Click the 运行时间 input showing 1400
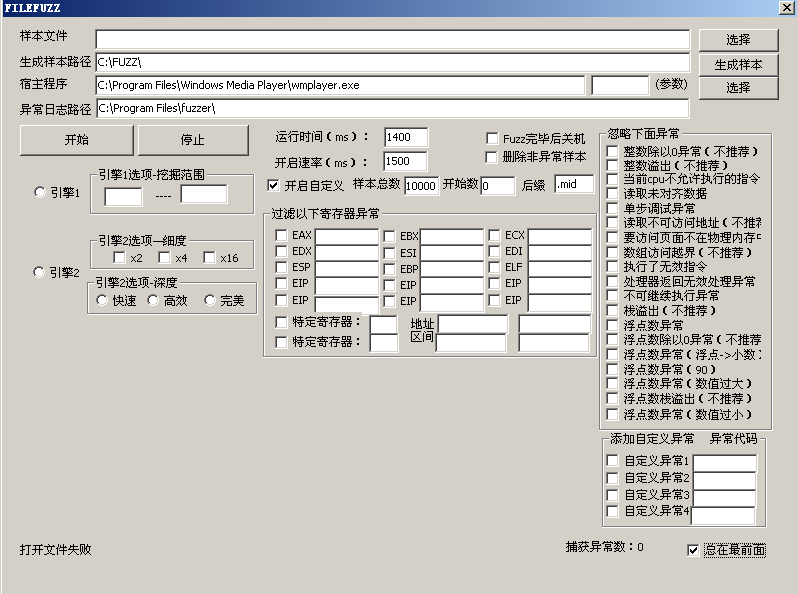The width and height of the screenshot is (798, 594). (405, 137)
